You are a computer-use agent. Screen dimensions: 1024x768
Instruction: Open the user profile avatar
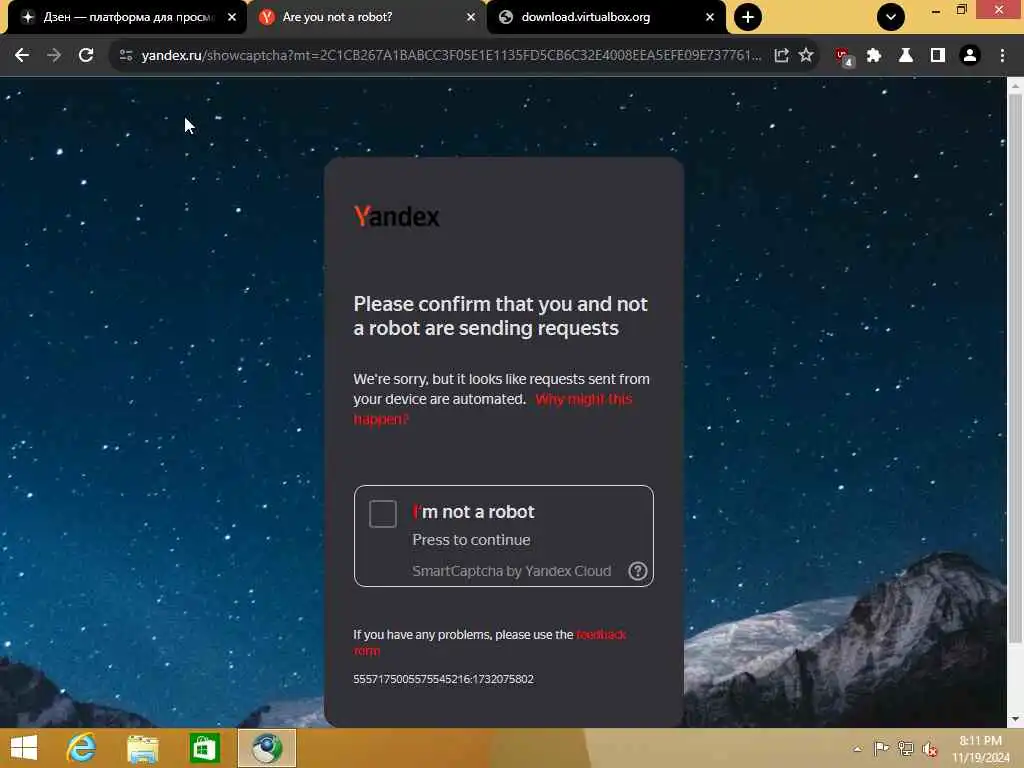click(970, 56)
